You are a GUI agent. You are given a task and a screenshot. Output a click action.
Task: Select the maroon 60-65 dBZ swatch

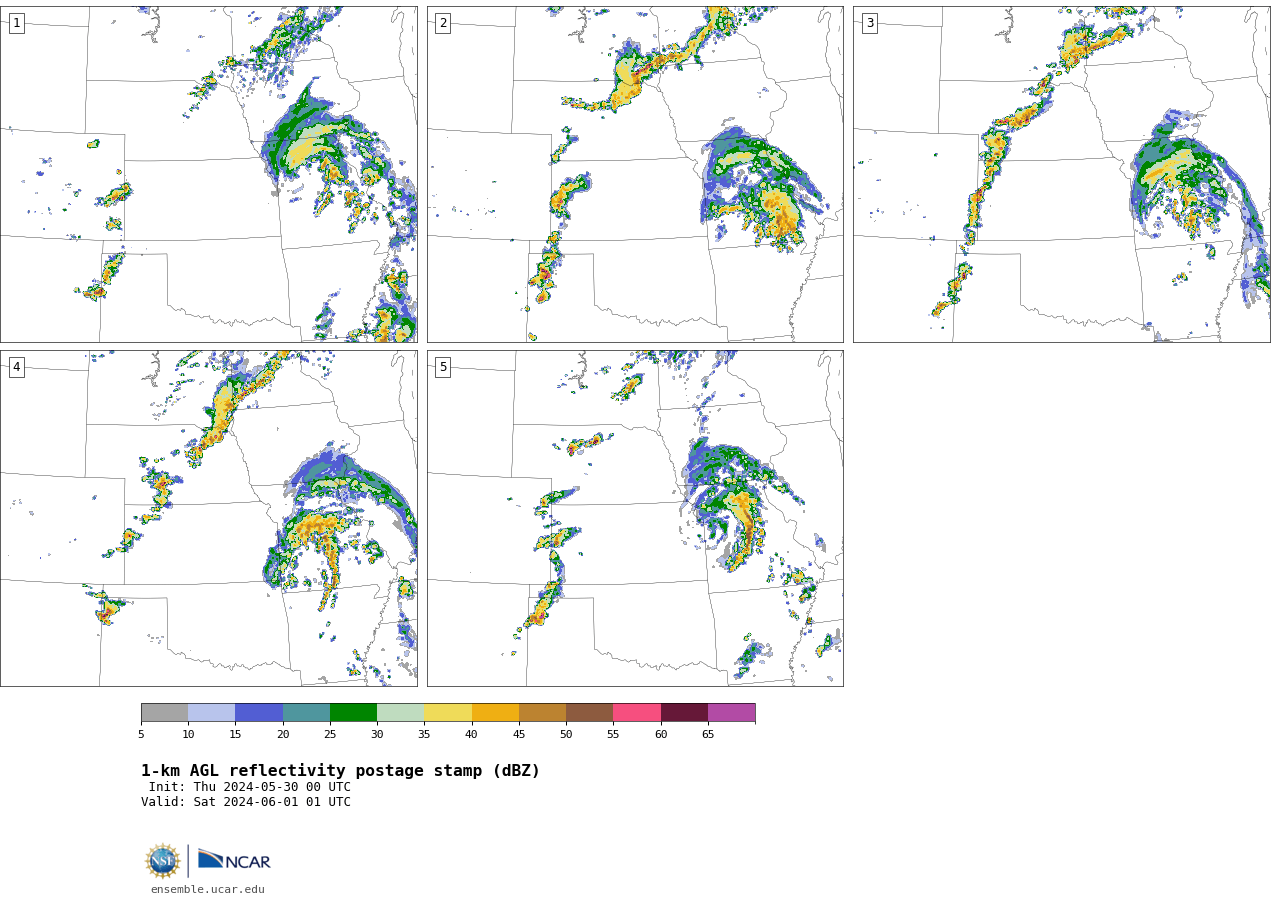(684, 712)
